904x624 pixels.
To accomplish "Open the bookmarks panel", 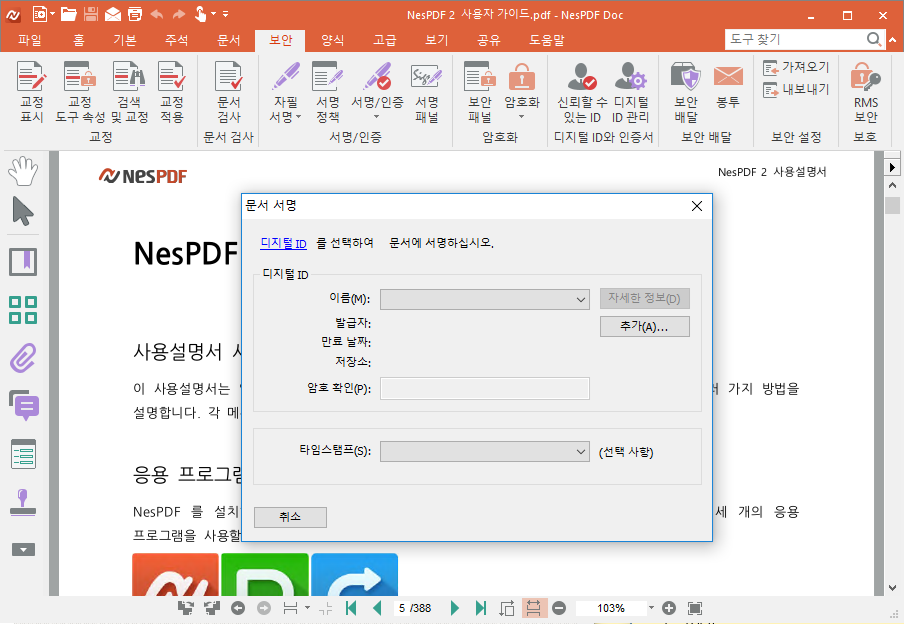I will coord(23,262).
